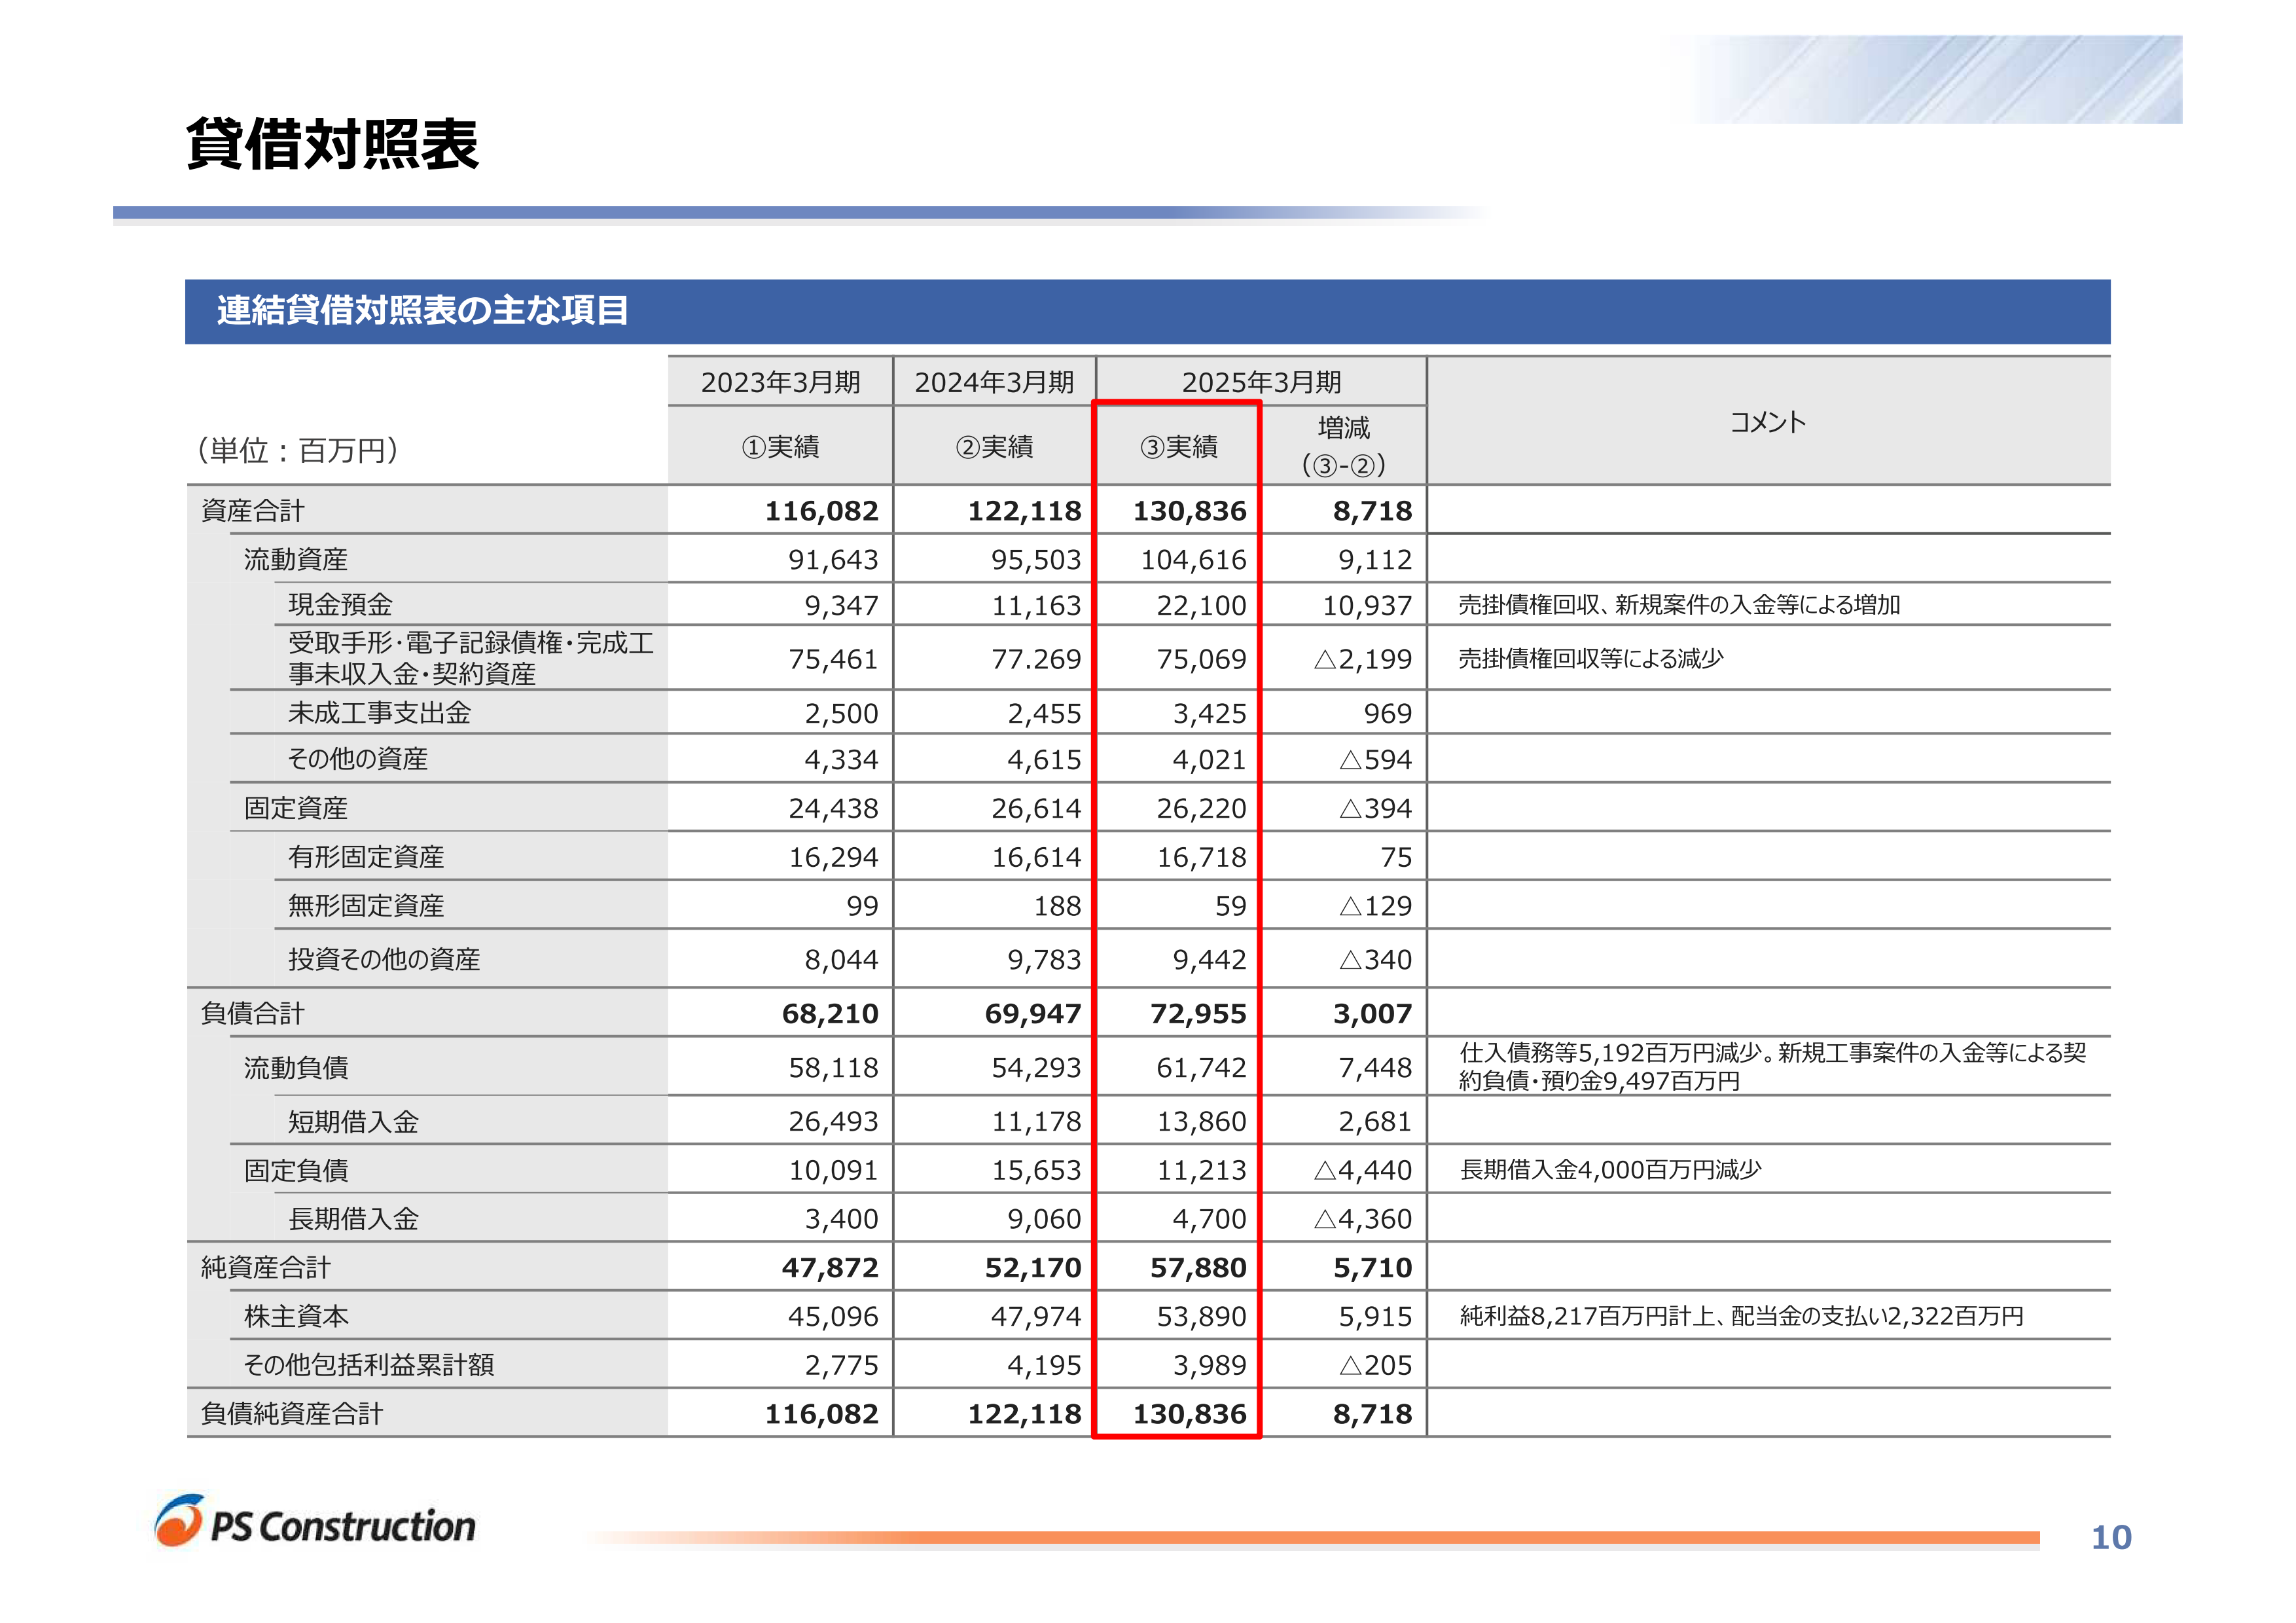The height and width of the screenshot is (1623, 2296).
Task: Click value 26,493 in 短期借入金 row
Action: point(833,1122)
